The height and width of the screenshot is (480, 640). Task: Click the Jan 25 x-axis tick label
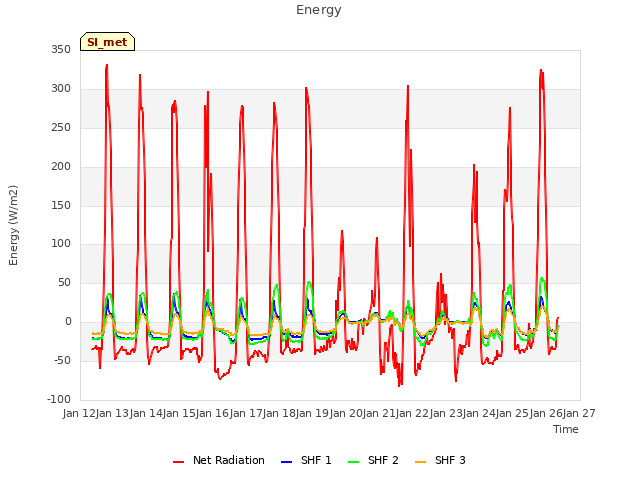[x=512, y=413]
